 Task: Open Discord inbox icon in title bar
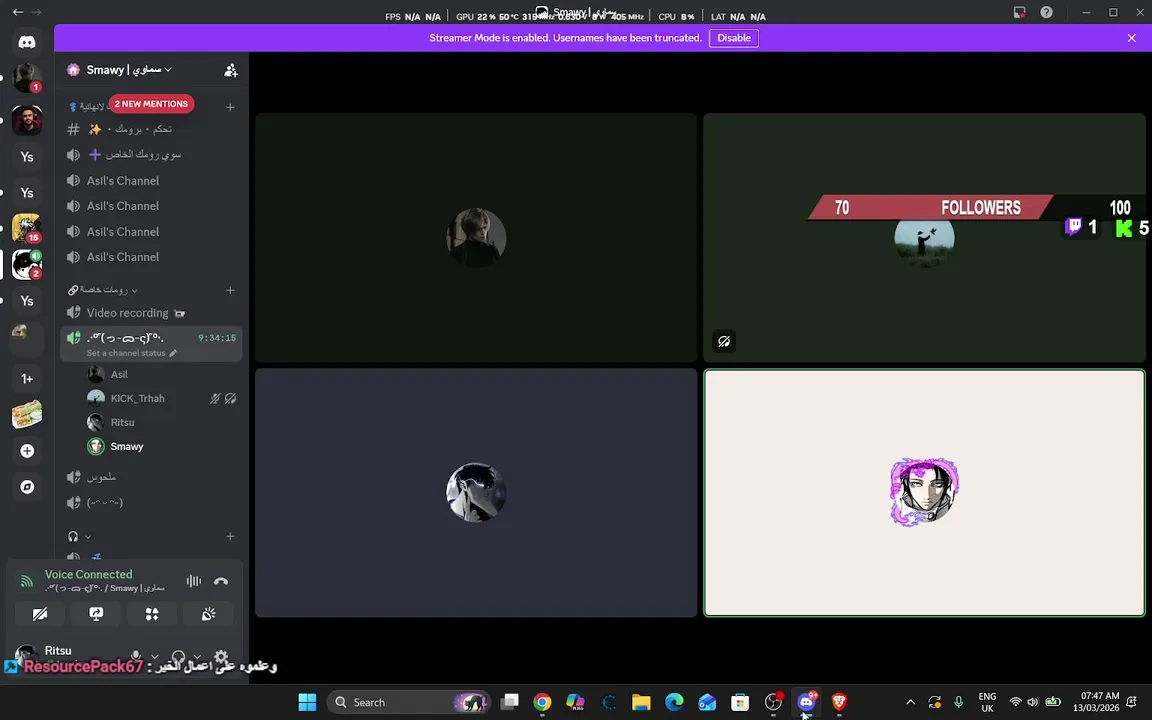tap(1019, 12)
